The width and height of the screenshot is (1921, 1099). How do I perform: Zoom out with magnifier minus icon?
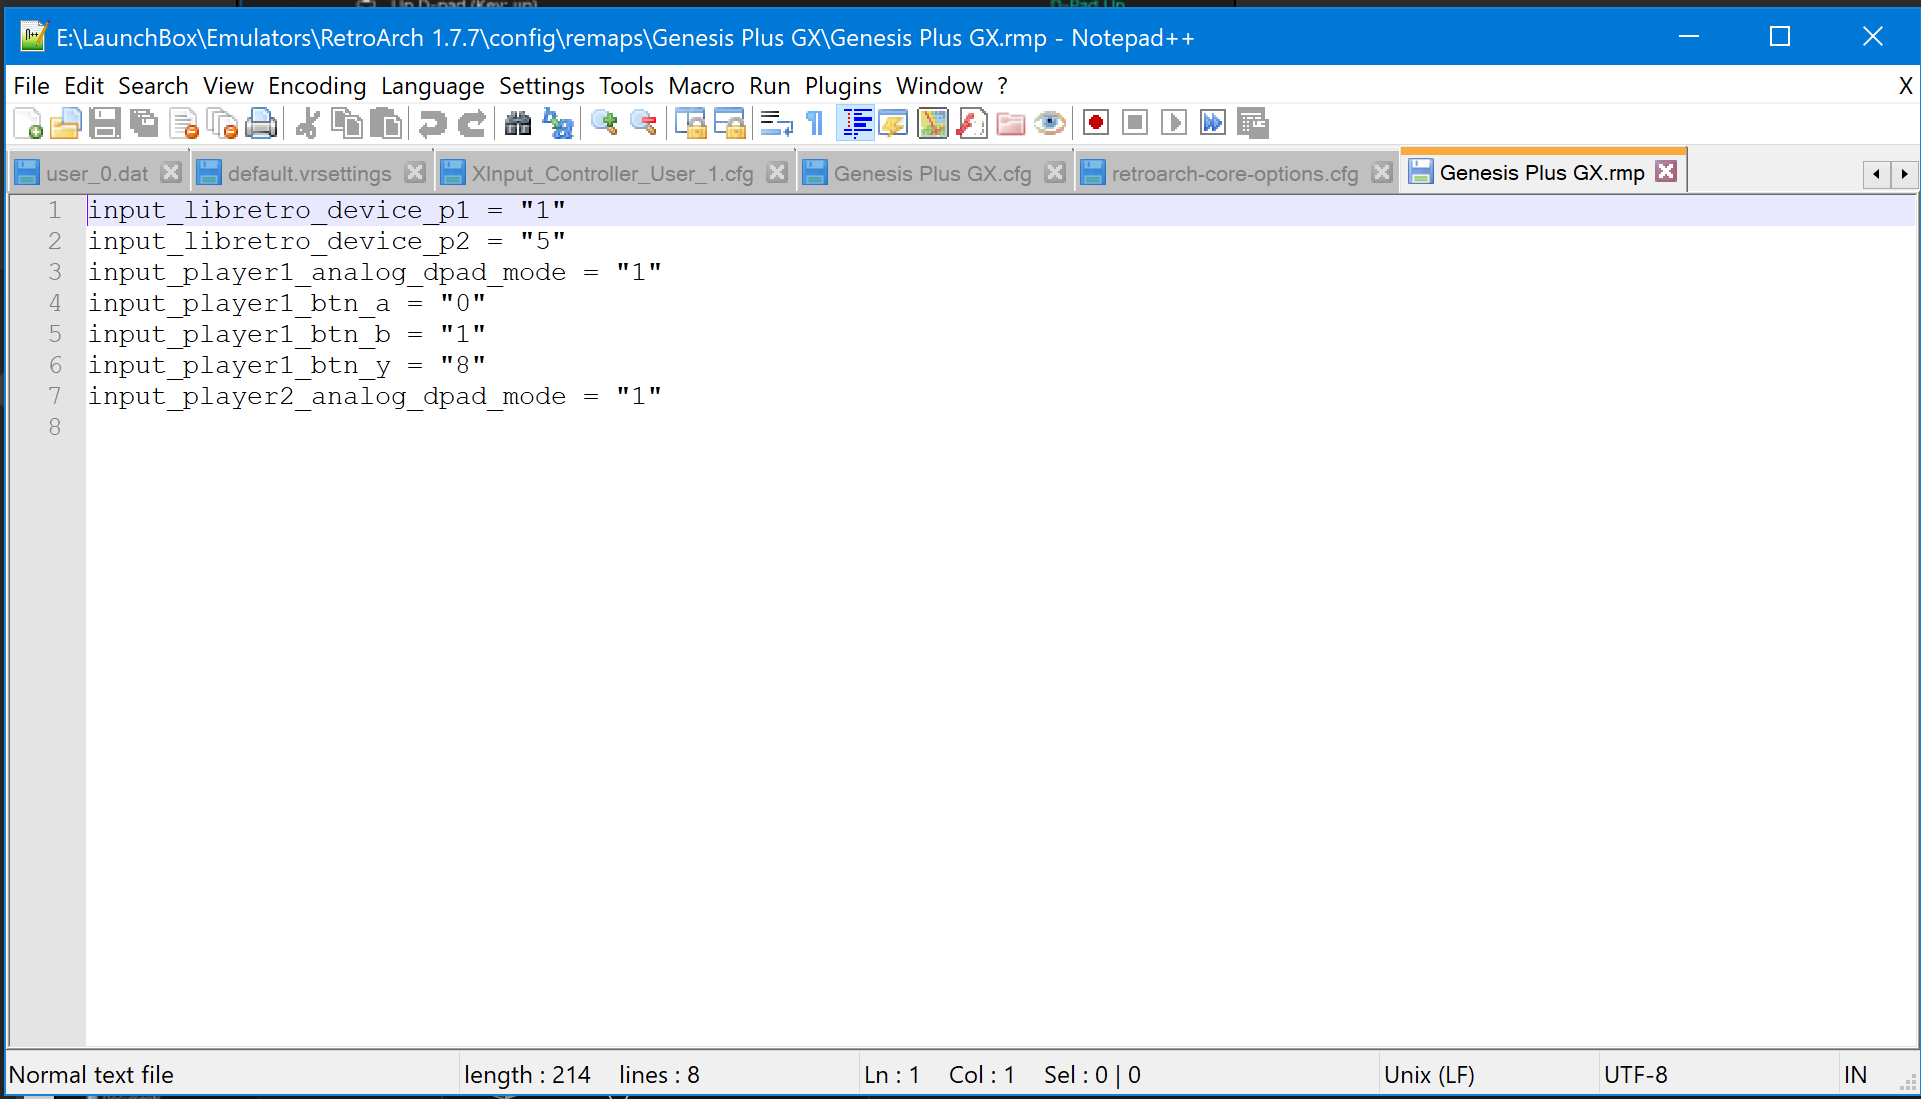point(643,123)
